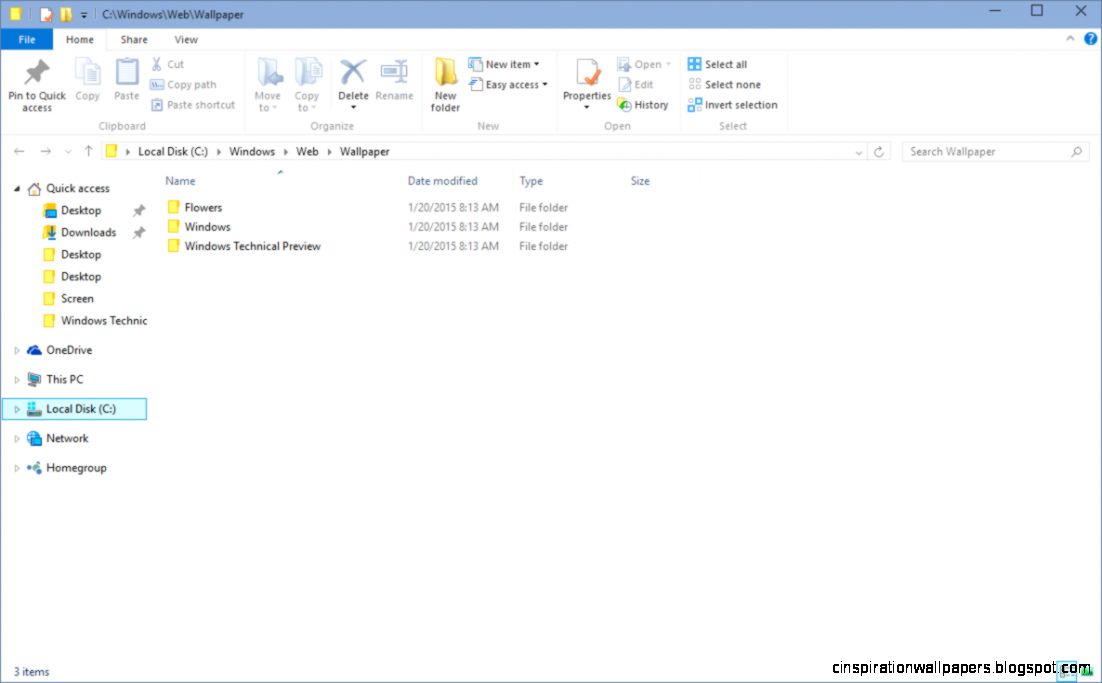Open the View ribbon tab
1102x683 pixels.
pyautogui.click(x=185, y=39)
